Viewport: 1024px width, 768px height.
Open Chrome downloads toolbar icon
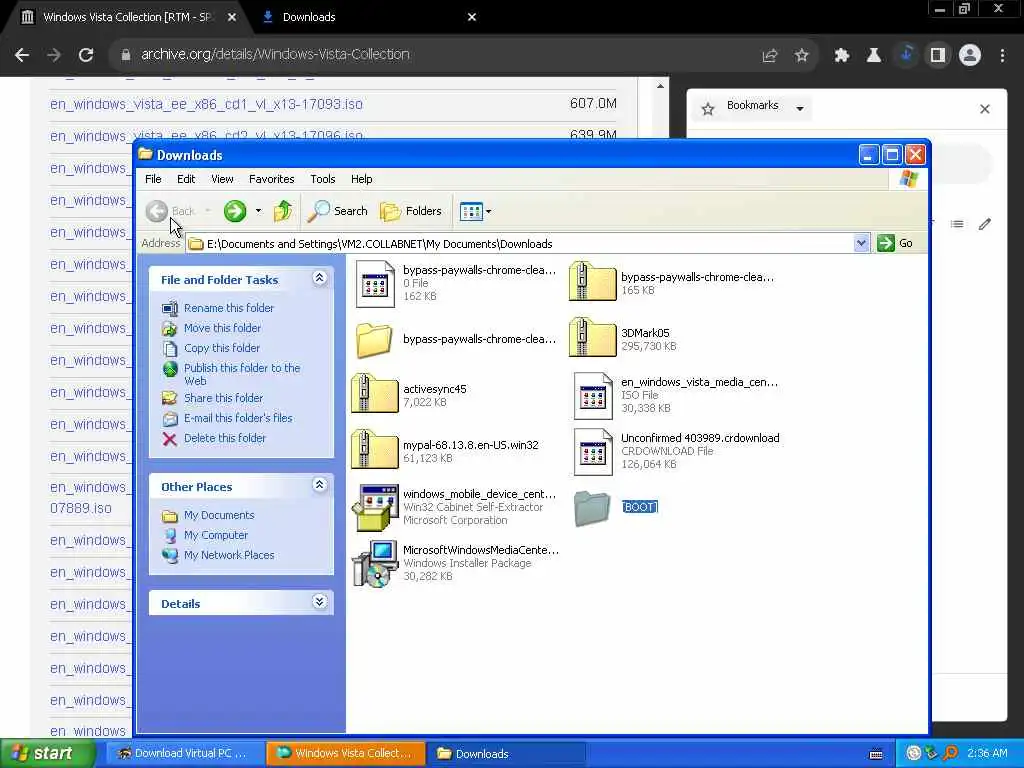(x=906, y=55)
